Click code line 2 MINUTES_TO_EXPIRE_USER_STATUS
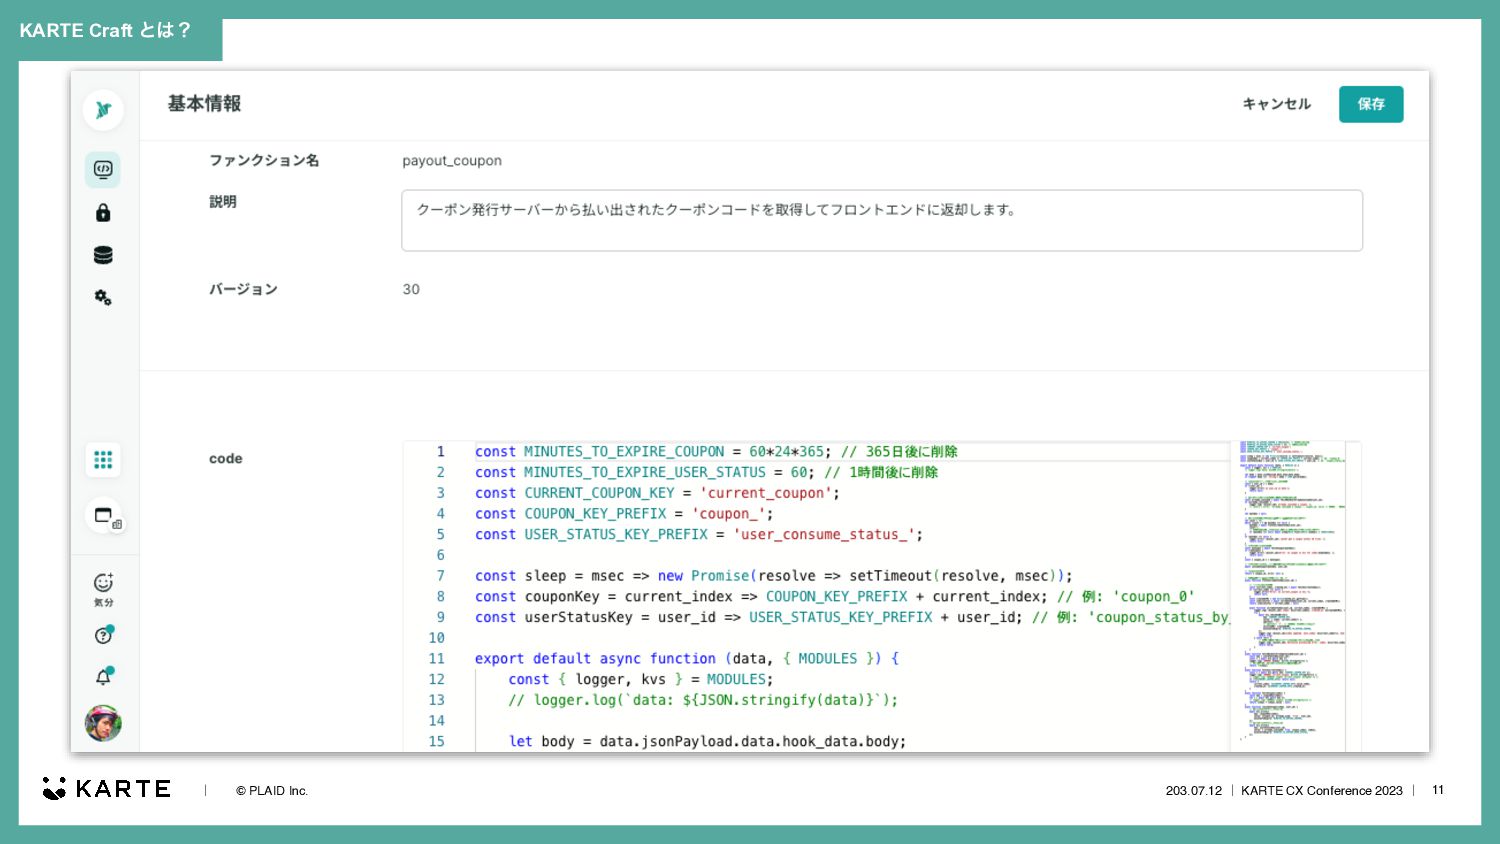This screenshot has width=1500, height=844. click(706, 472)
